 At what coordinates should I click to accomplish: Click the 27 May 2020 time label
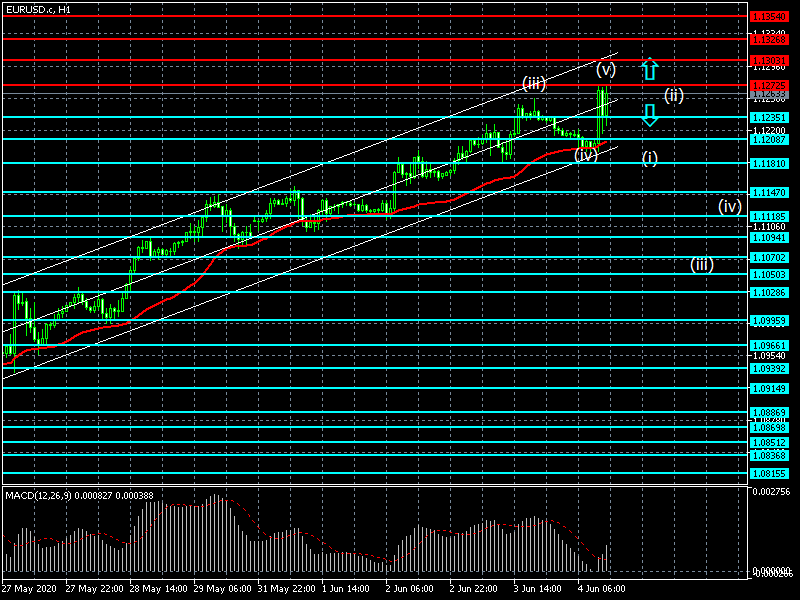[x=29, y=589]
